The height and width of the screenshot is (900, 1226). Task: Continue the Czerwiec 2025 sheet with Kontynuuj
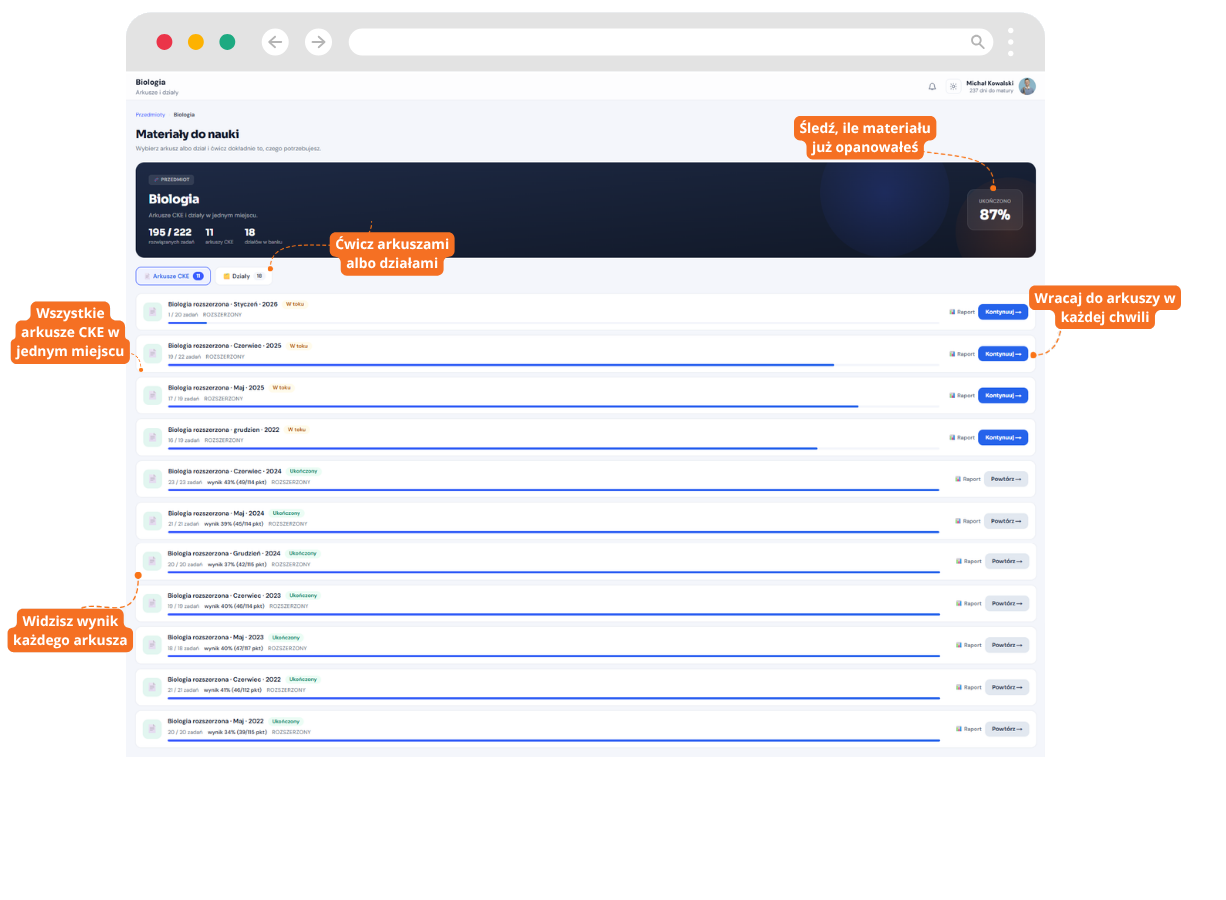1003,354
